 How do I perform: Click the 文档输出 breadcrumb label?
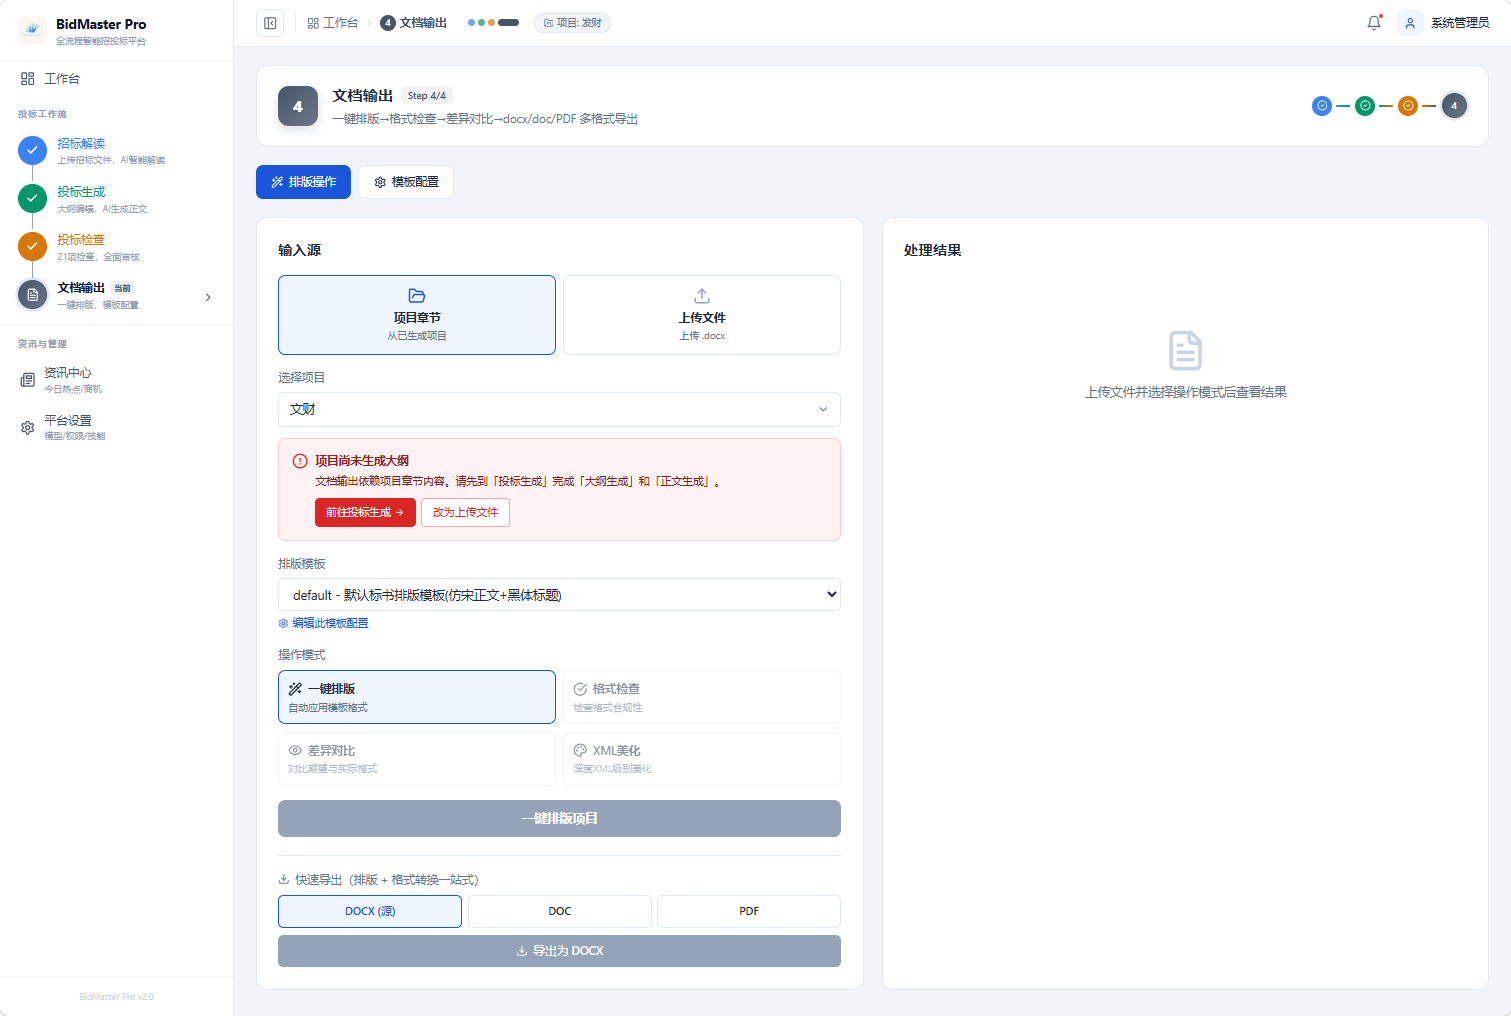pos(423,23)
